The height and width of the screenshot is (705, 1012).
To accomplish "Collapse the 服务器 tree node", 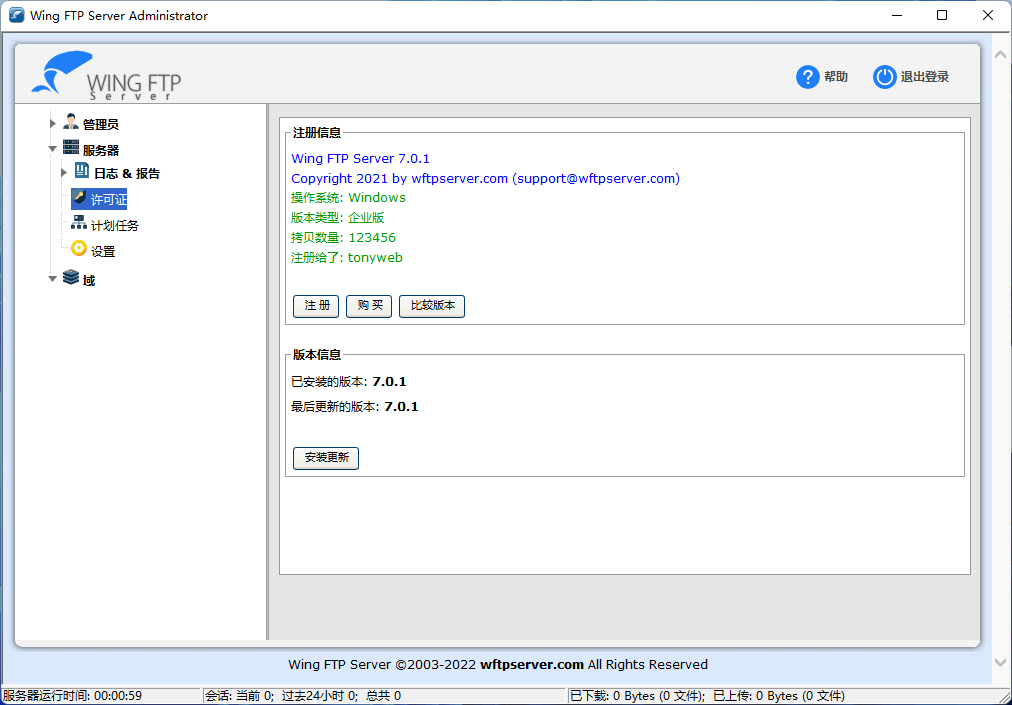I will pyautogui.click(x=53, y=147).
